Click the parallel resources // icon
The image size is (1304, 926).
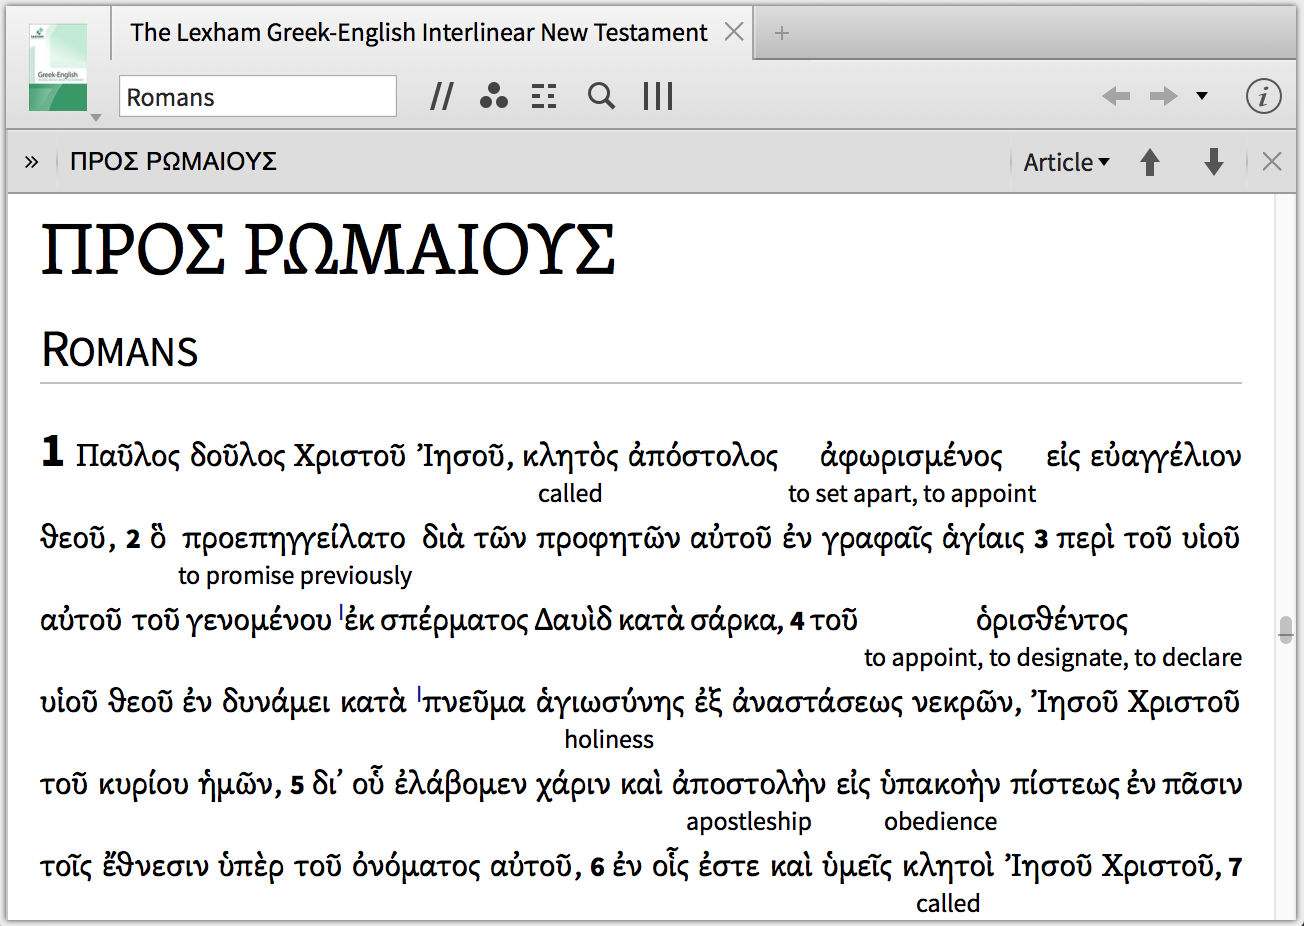441,96
